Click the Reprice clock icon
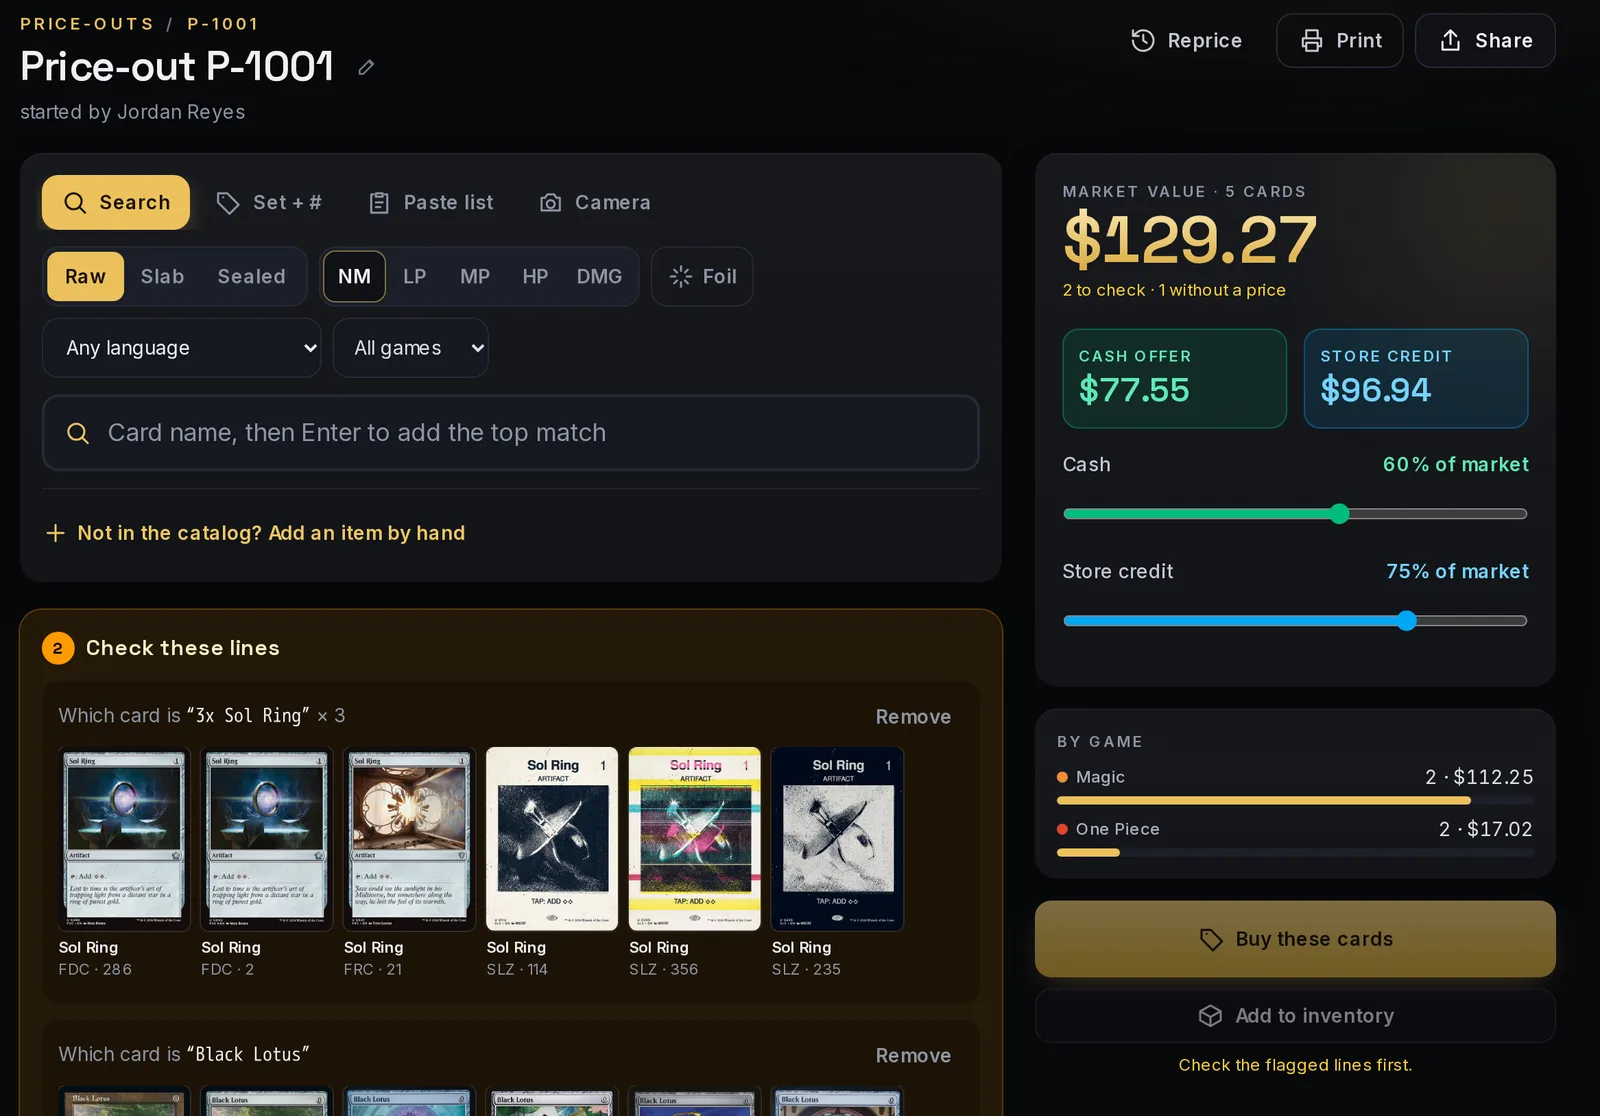This screenshot has height=1116, width=1600. [1142, 40]
